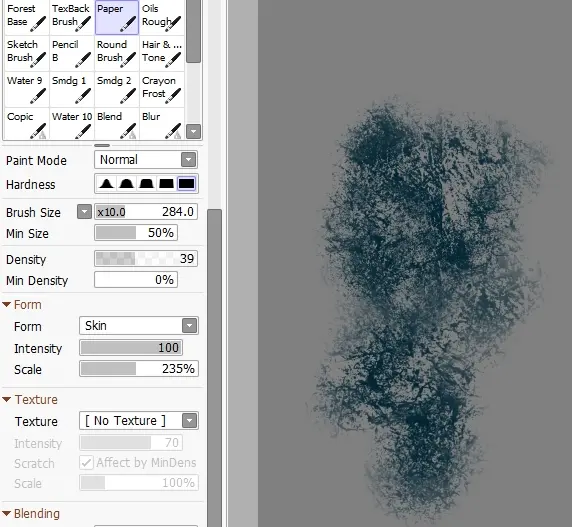
Task: Choose the third hardness shape
Action: [146, 183]
